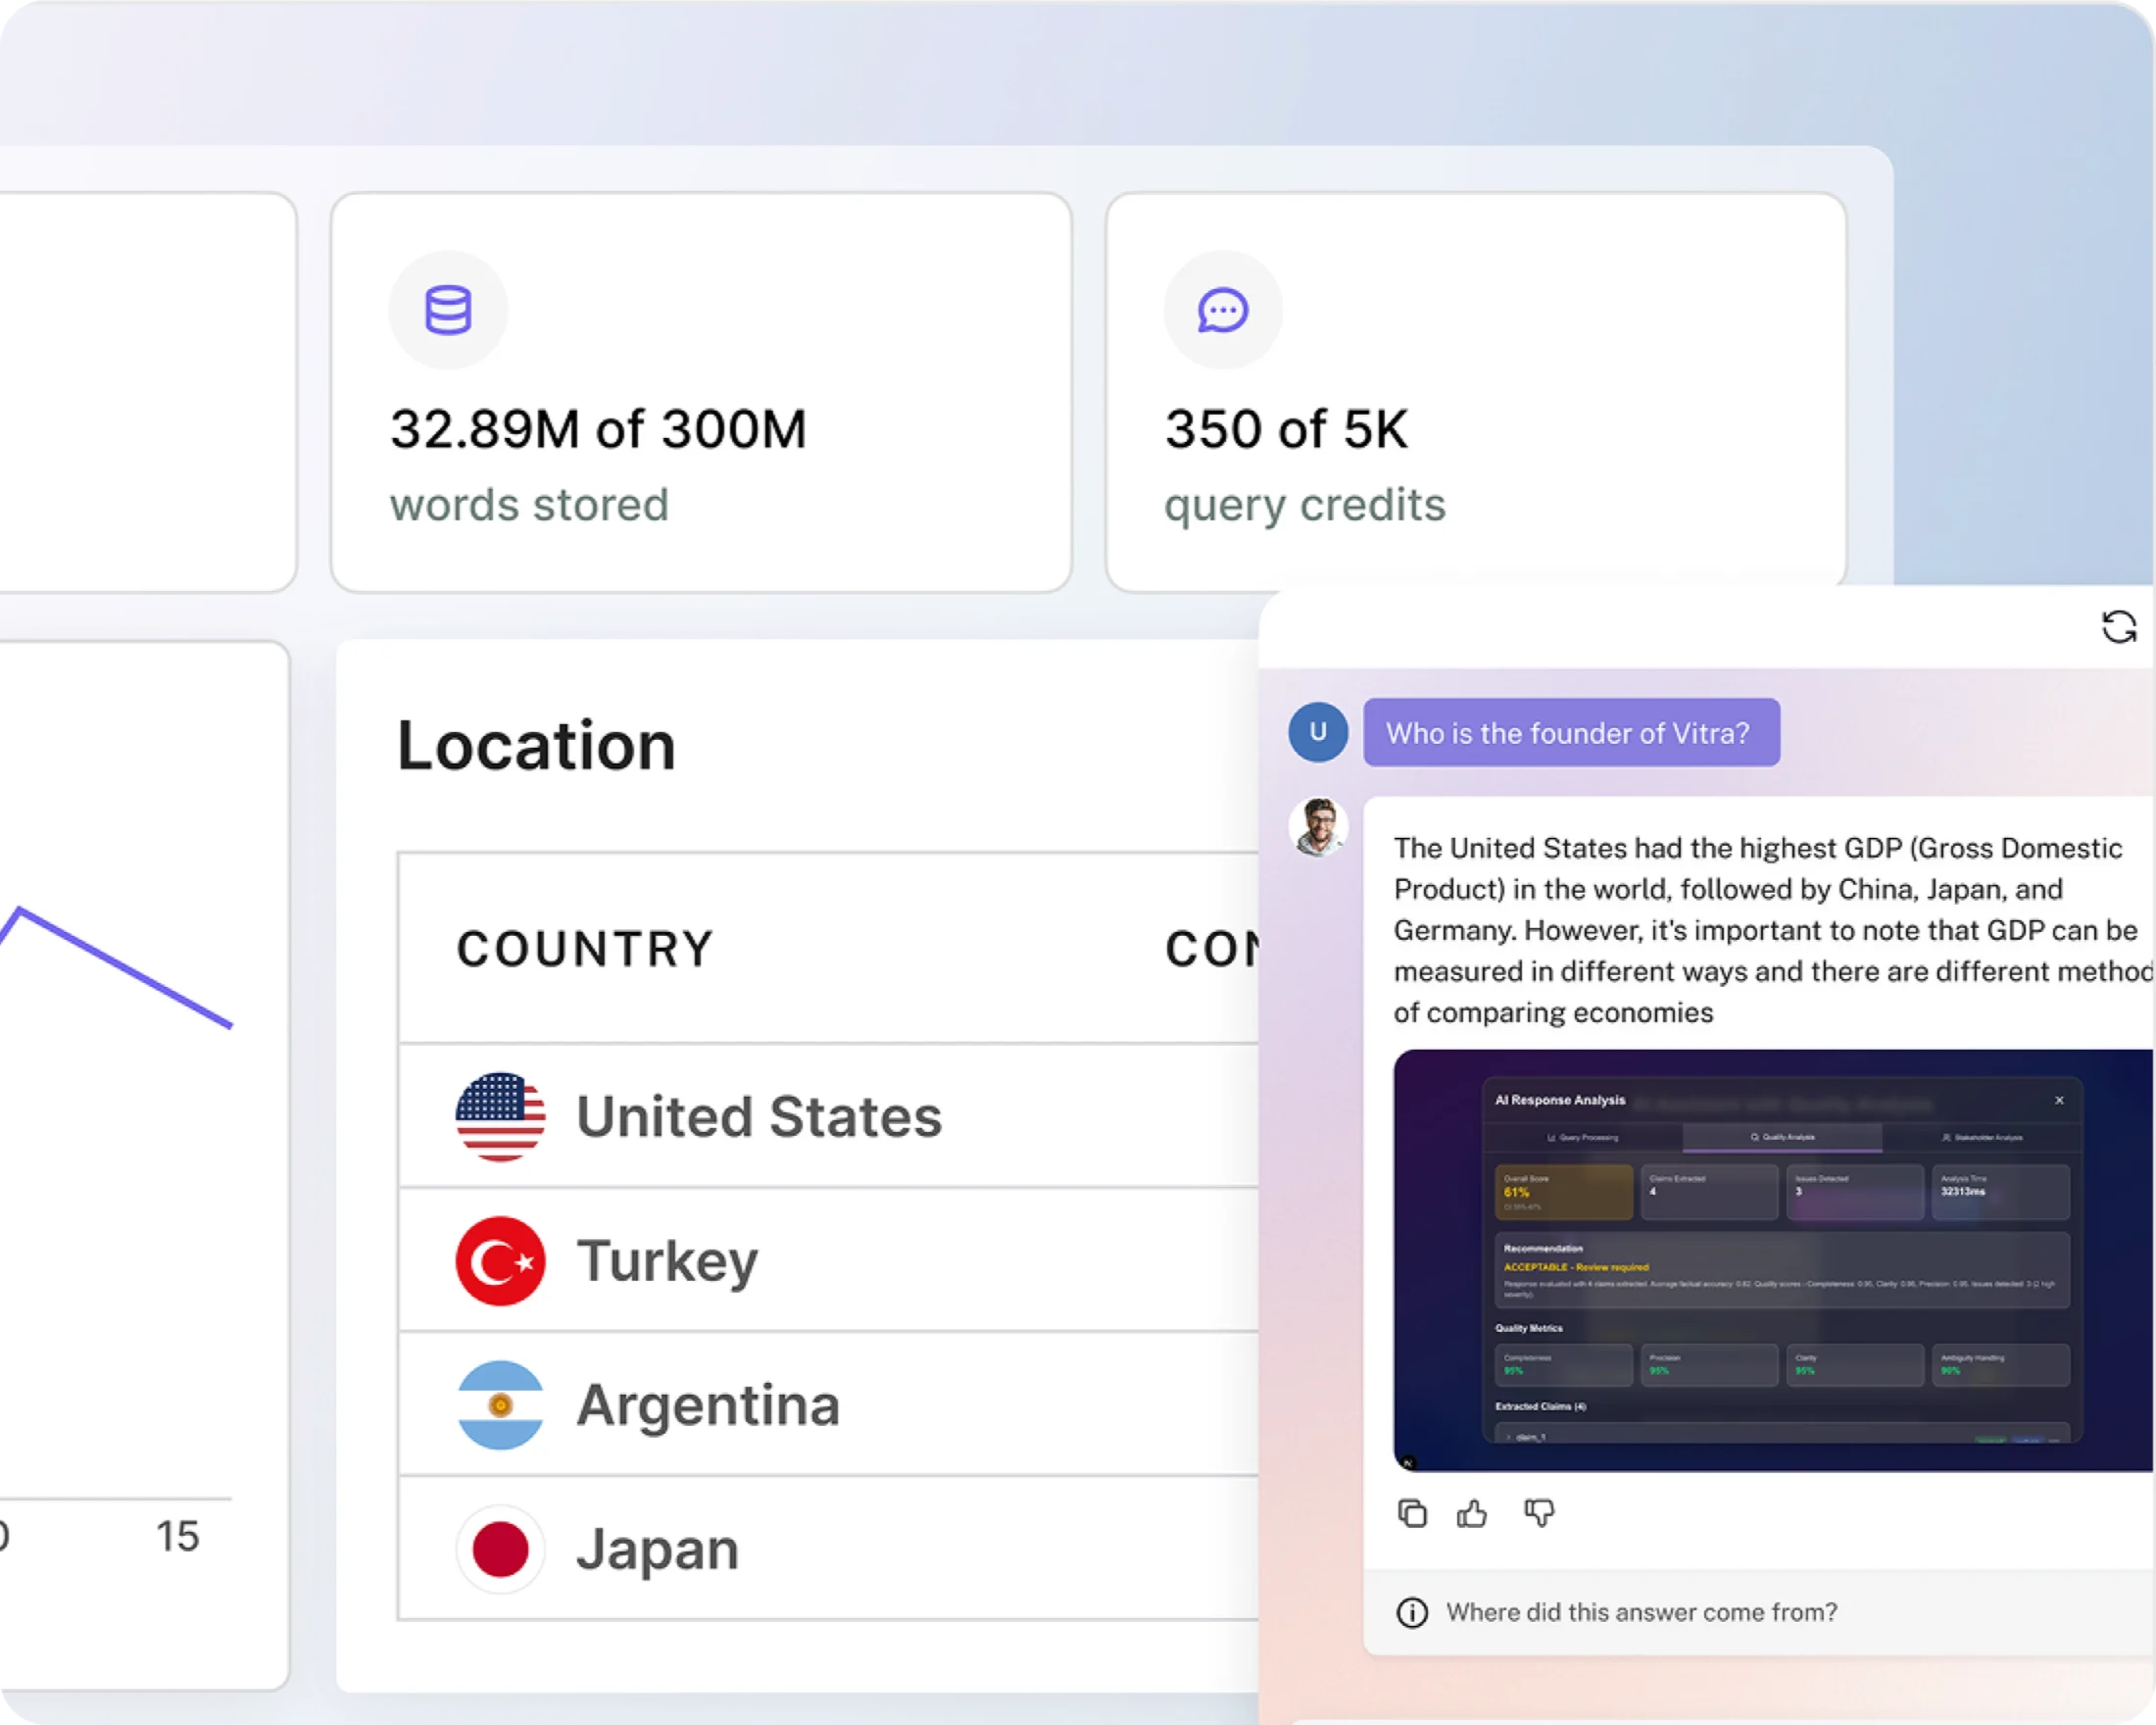Click the database icon above words stored
Image resolution: width=2156 pixels, height=1725 pixels.
[x=448, y=310]
